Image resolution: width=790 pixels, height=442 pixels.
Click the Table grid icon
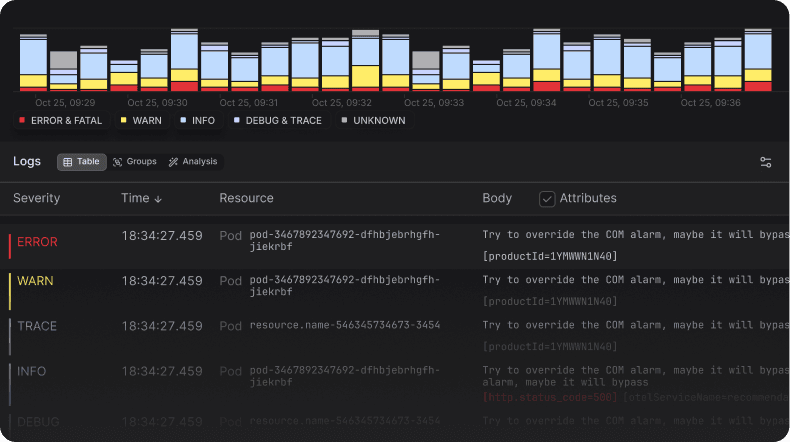click(68, 162)
